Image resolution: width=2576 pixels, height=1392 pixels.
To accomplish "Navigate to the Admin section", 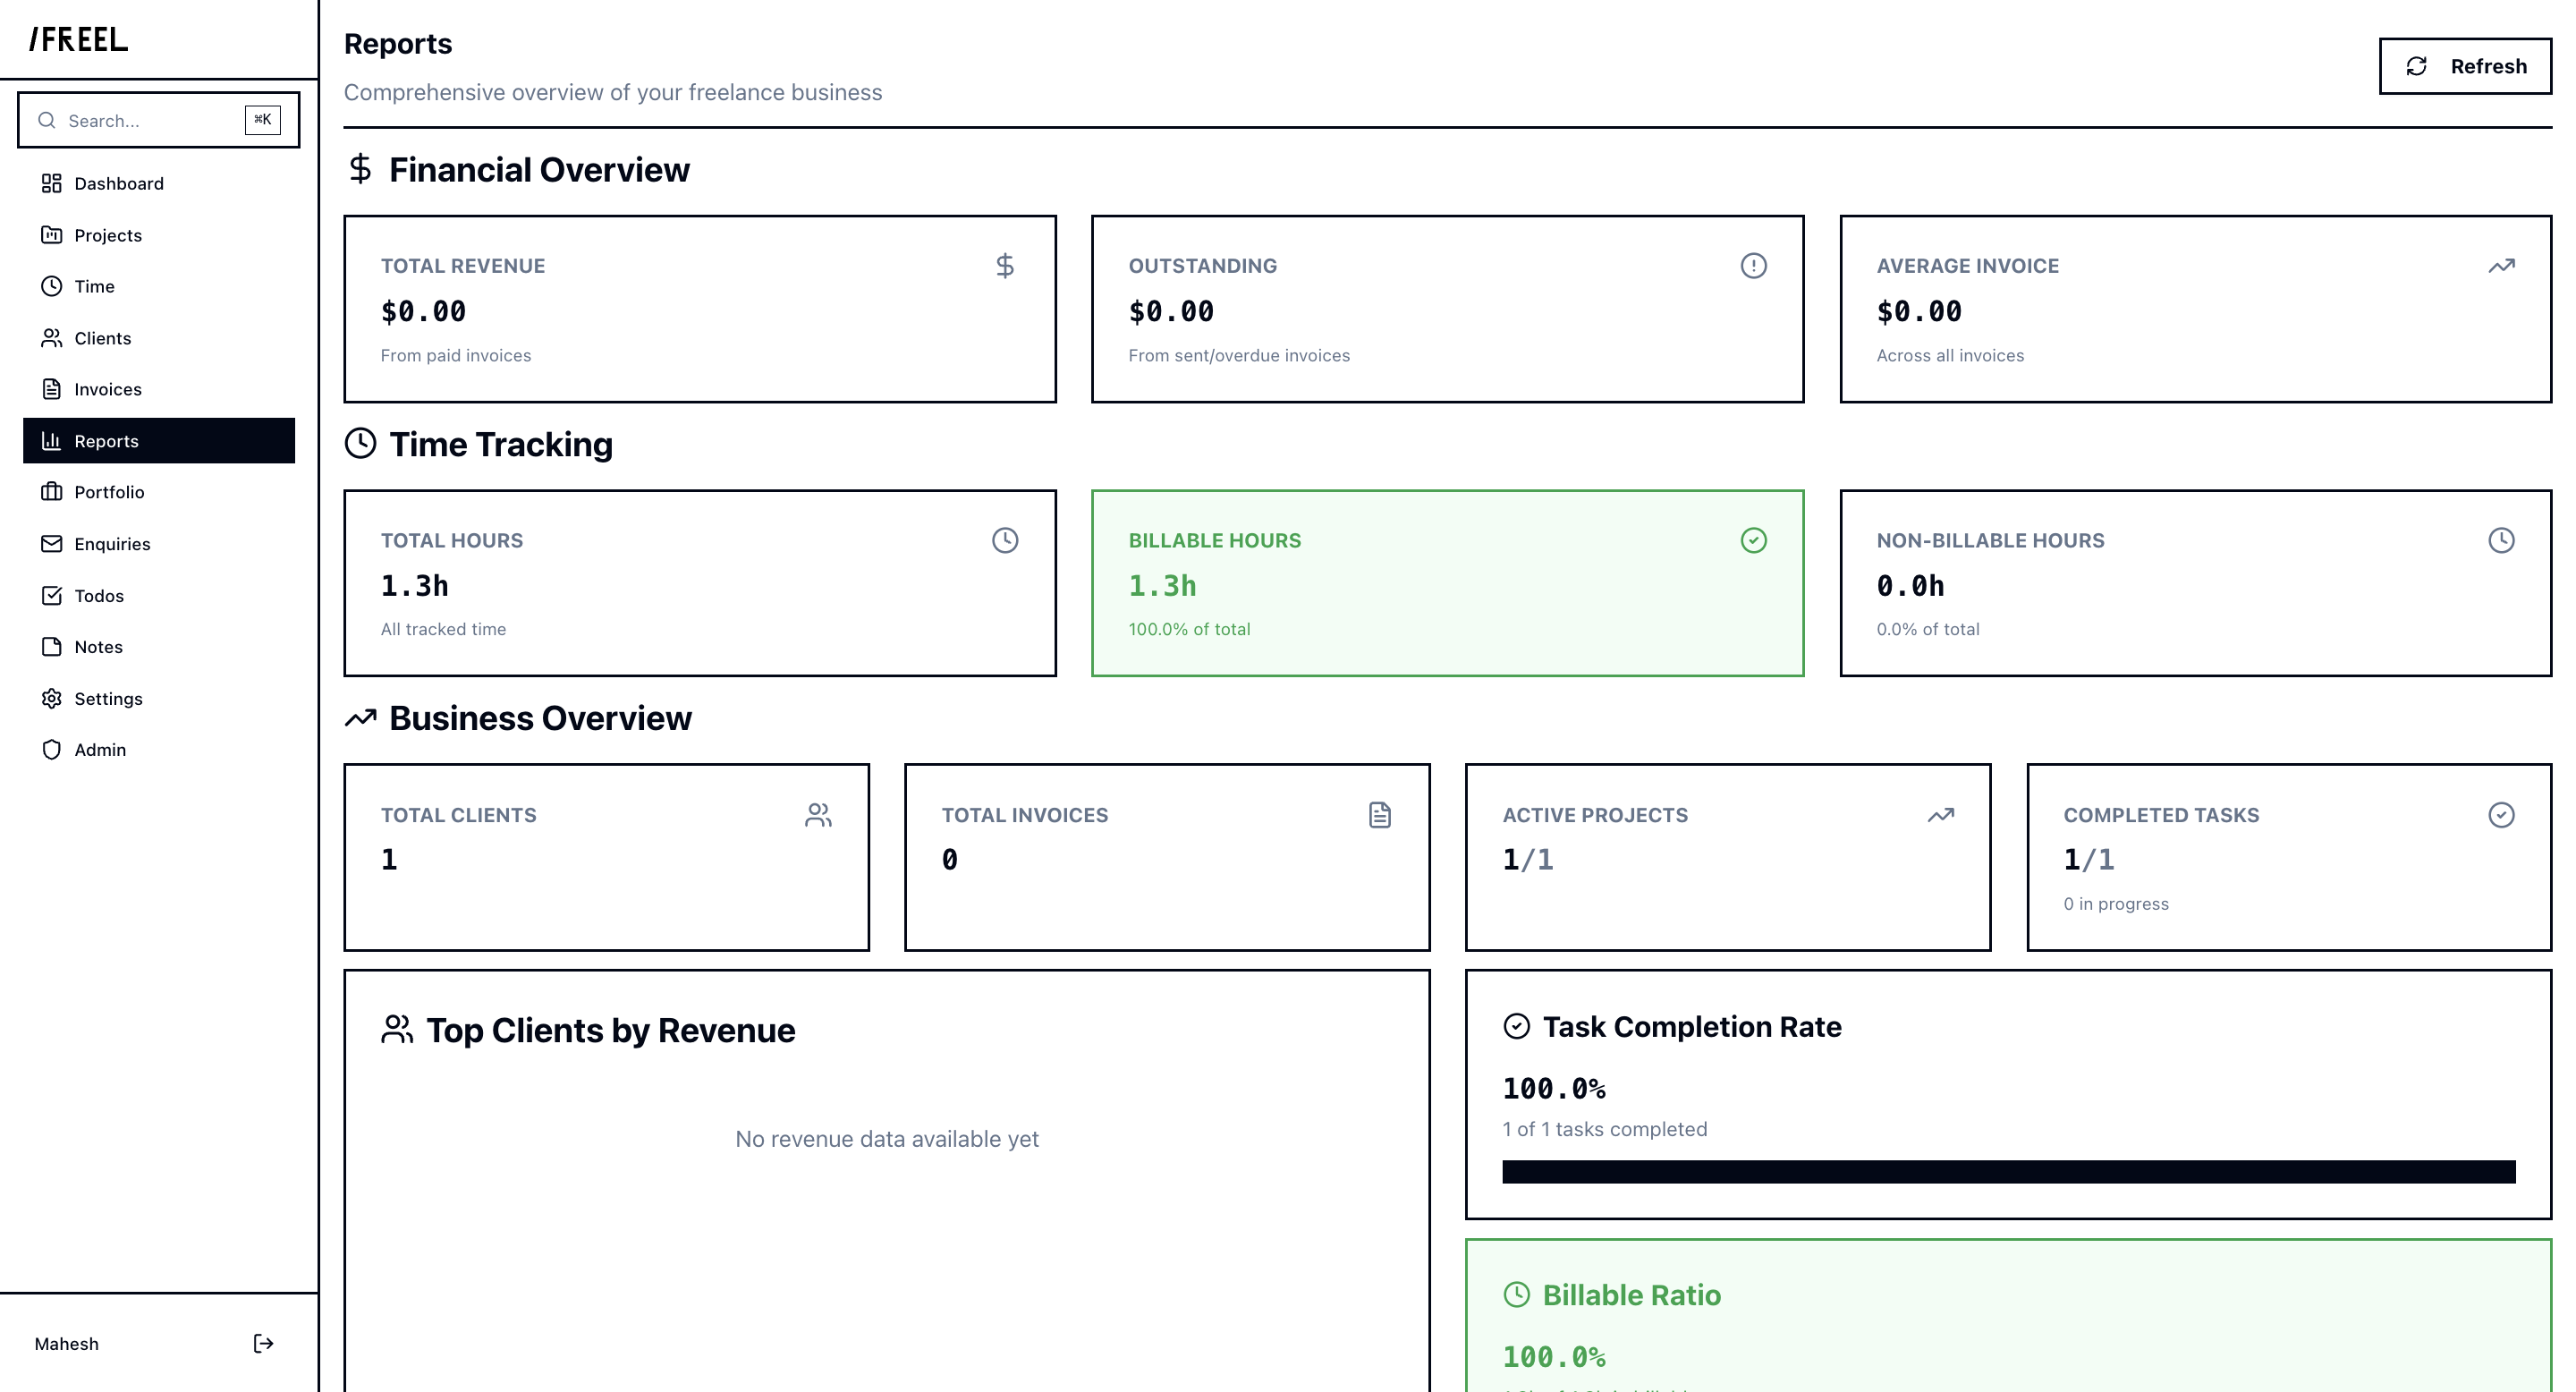I will coord(100,749).
